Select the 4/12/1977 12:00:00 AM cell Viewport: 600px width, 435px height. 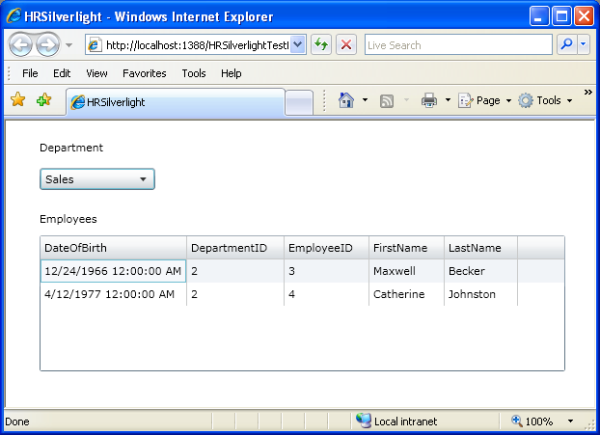tap(113, 294)
